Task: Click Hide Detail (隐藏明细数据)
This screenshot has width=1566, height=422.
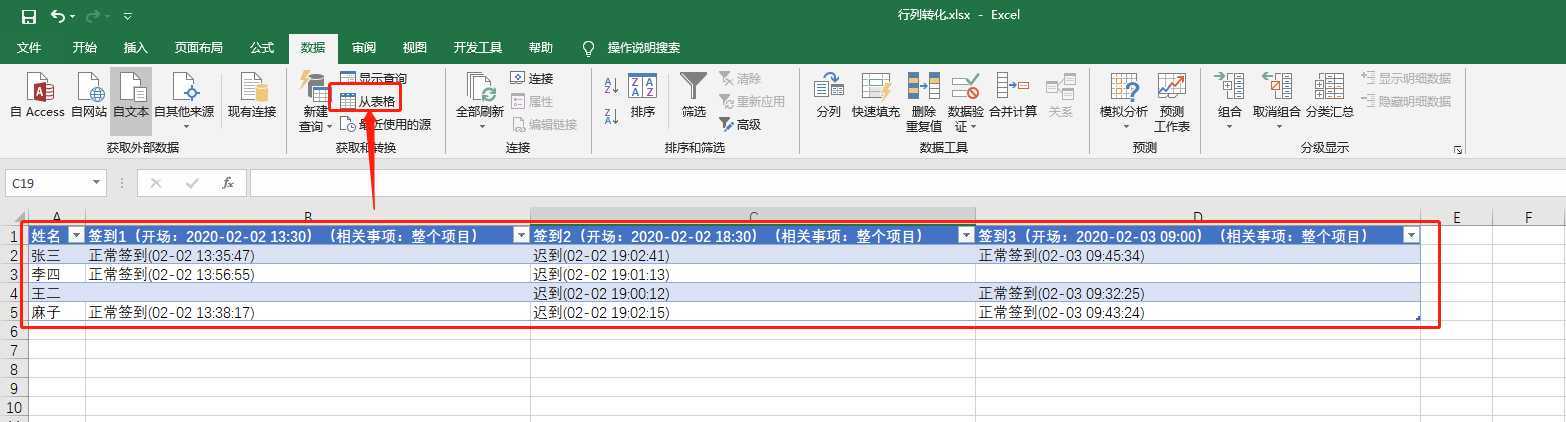Action: click(x=1405, y=101)
